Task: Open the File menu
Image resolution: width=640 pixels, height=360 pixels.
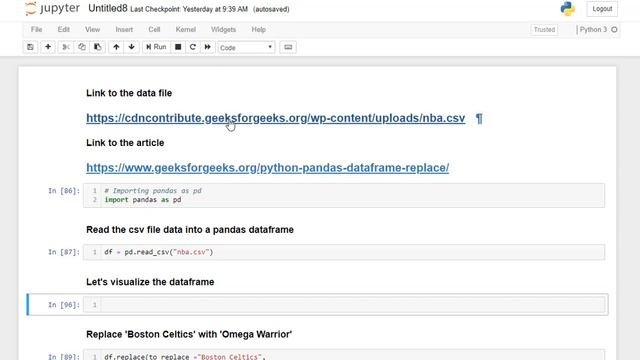Action: (36, 29)
